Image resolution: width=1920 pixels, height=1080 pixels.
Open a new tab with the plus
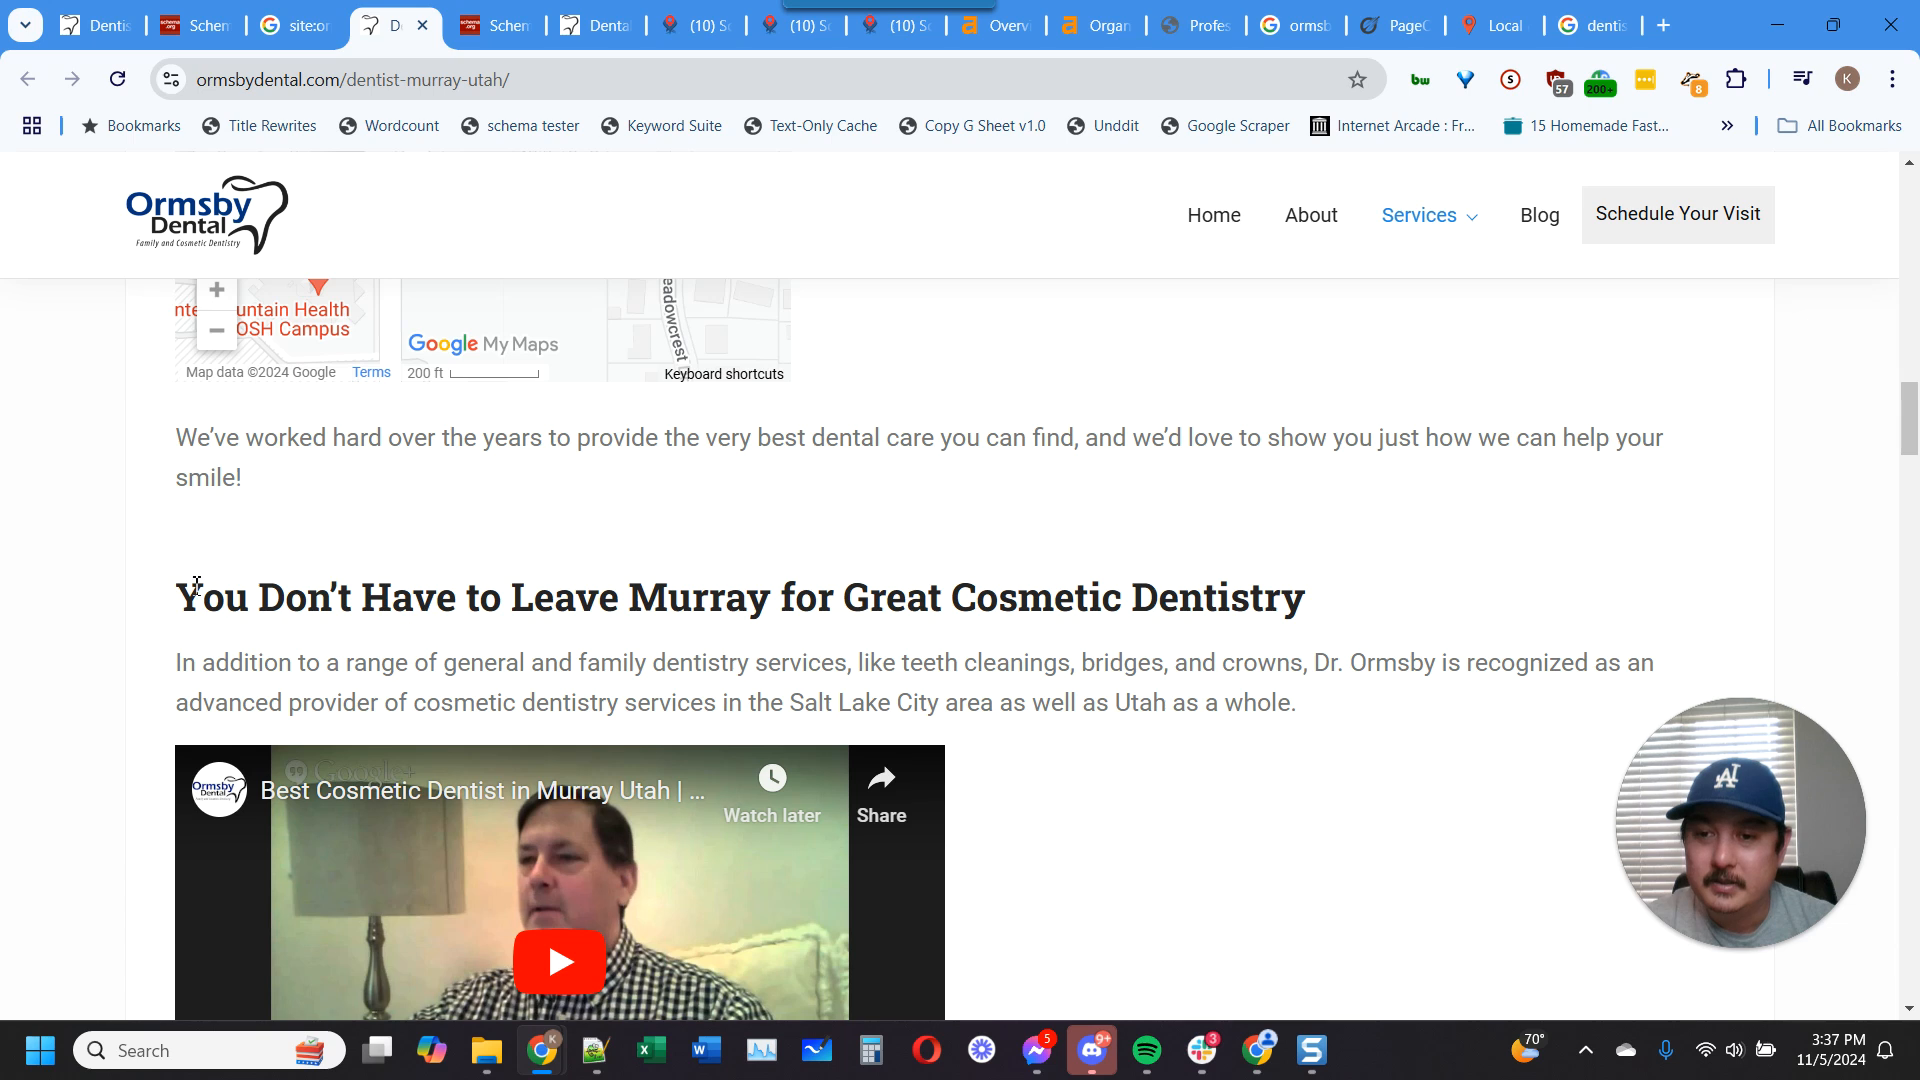pos(1664,26)
